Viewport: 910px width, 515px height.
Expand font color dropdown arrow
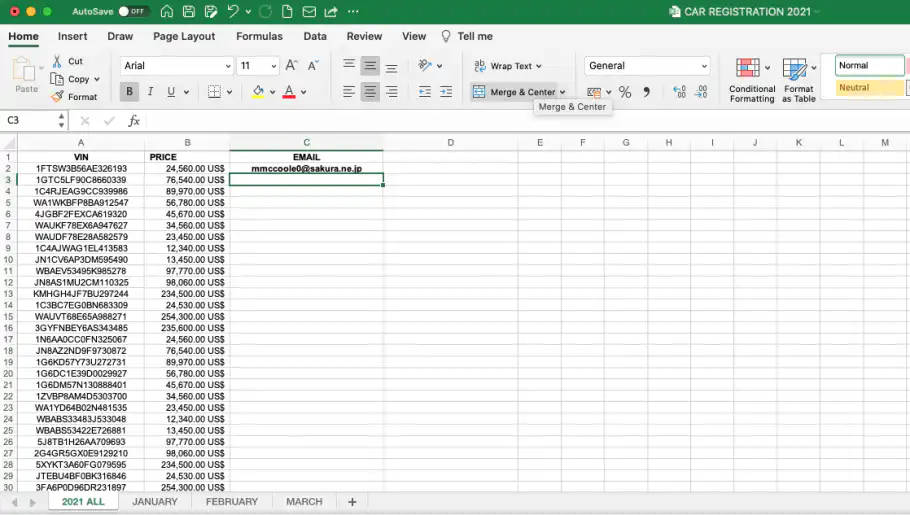pyautogui.click(x=304, y=92)
